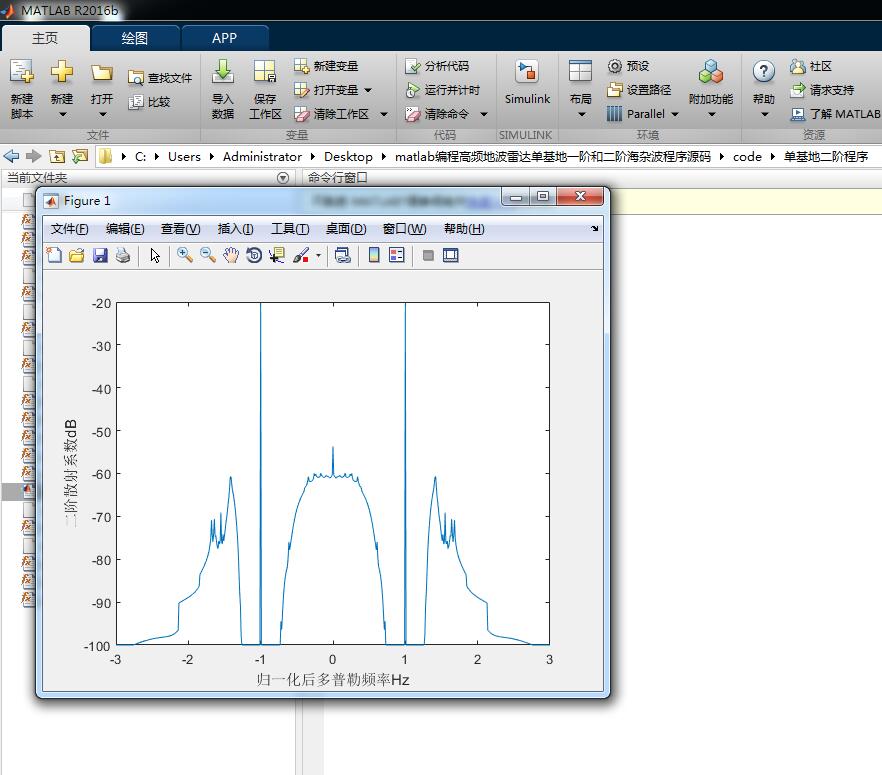Toggle the Data Cursor tool
Screen dimensions: 882x775
(277, 255)
